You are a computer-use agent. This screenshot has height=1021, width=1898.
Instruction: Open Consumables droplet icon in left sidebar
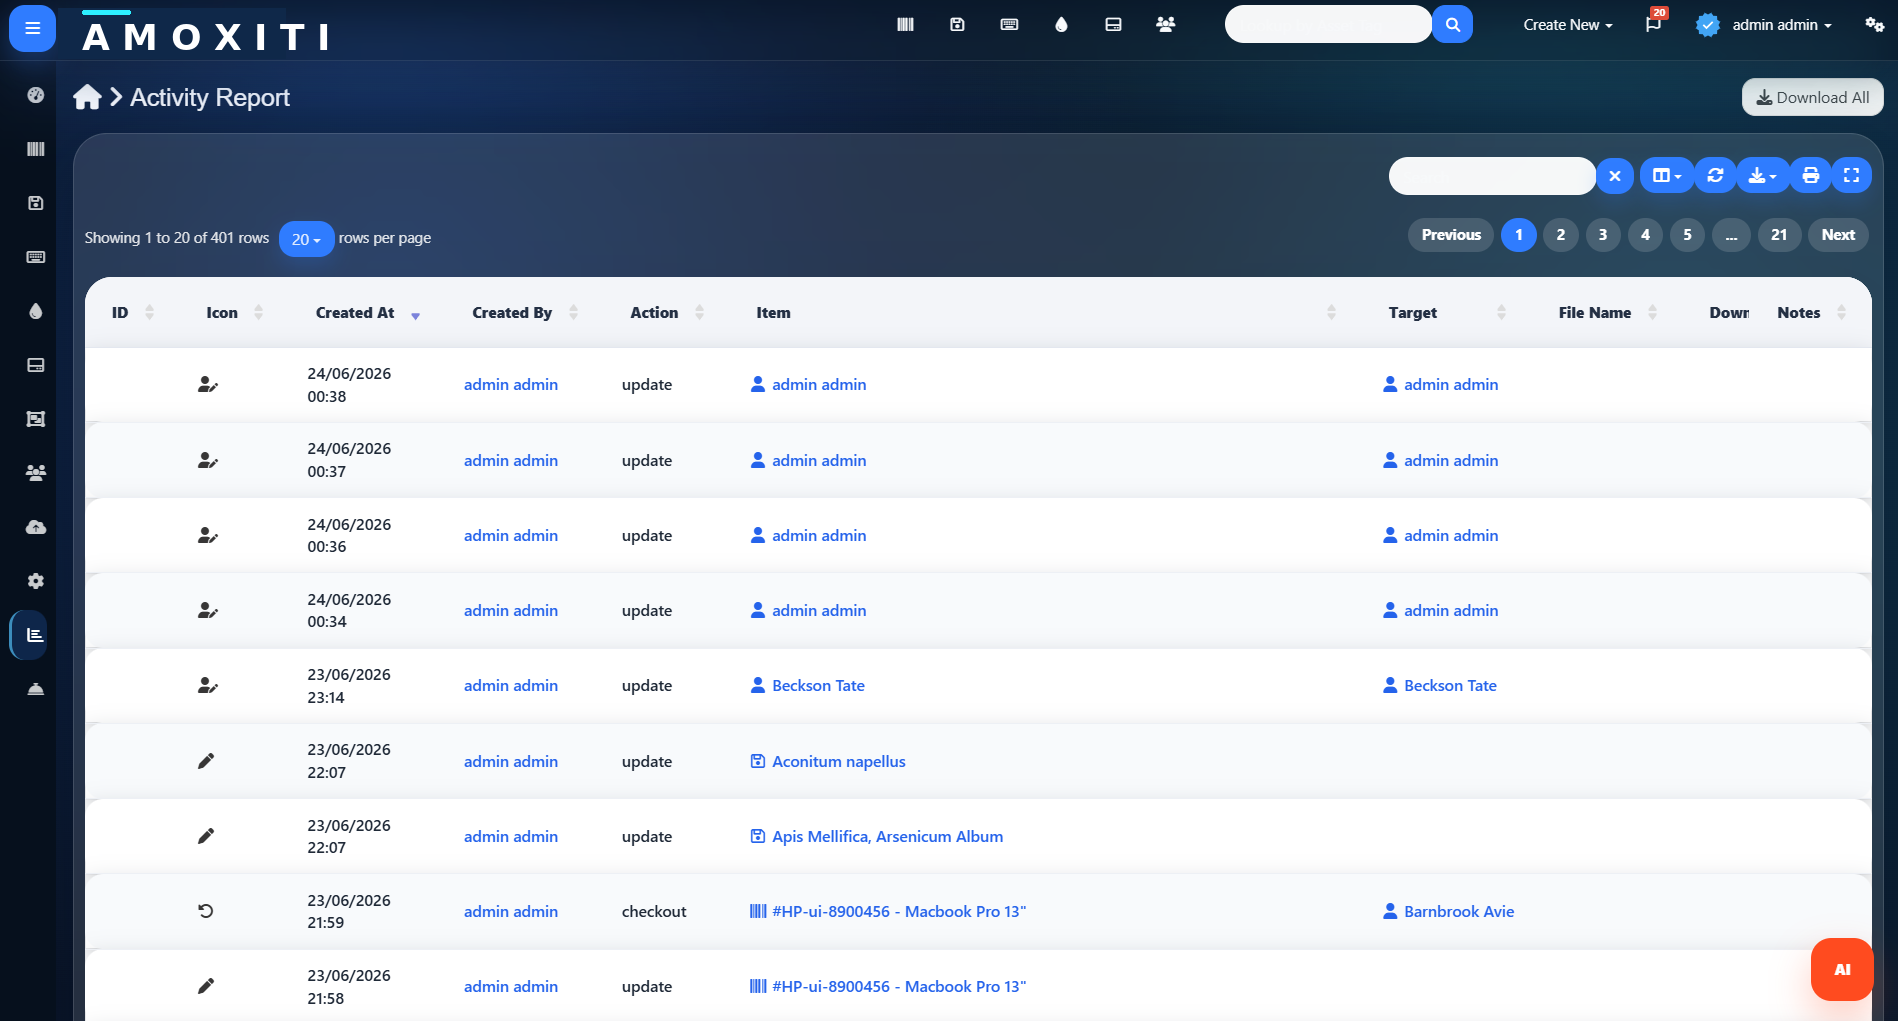click(36, 311)
